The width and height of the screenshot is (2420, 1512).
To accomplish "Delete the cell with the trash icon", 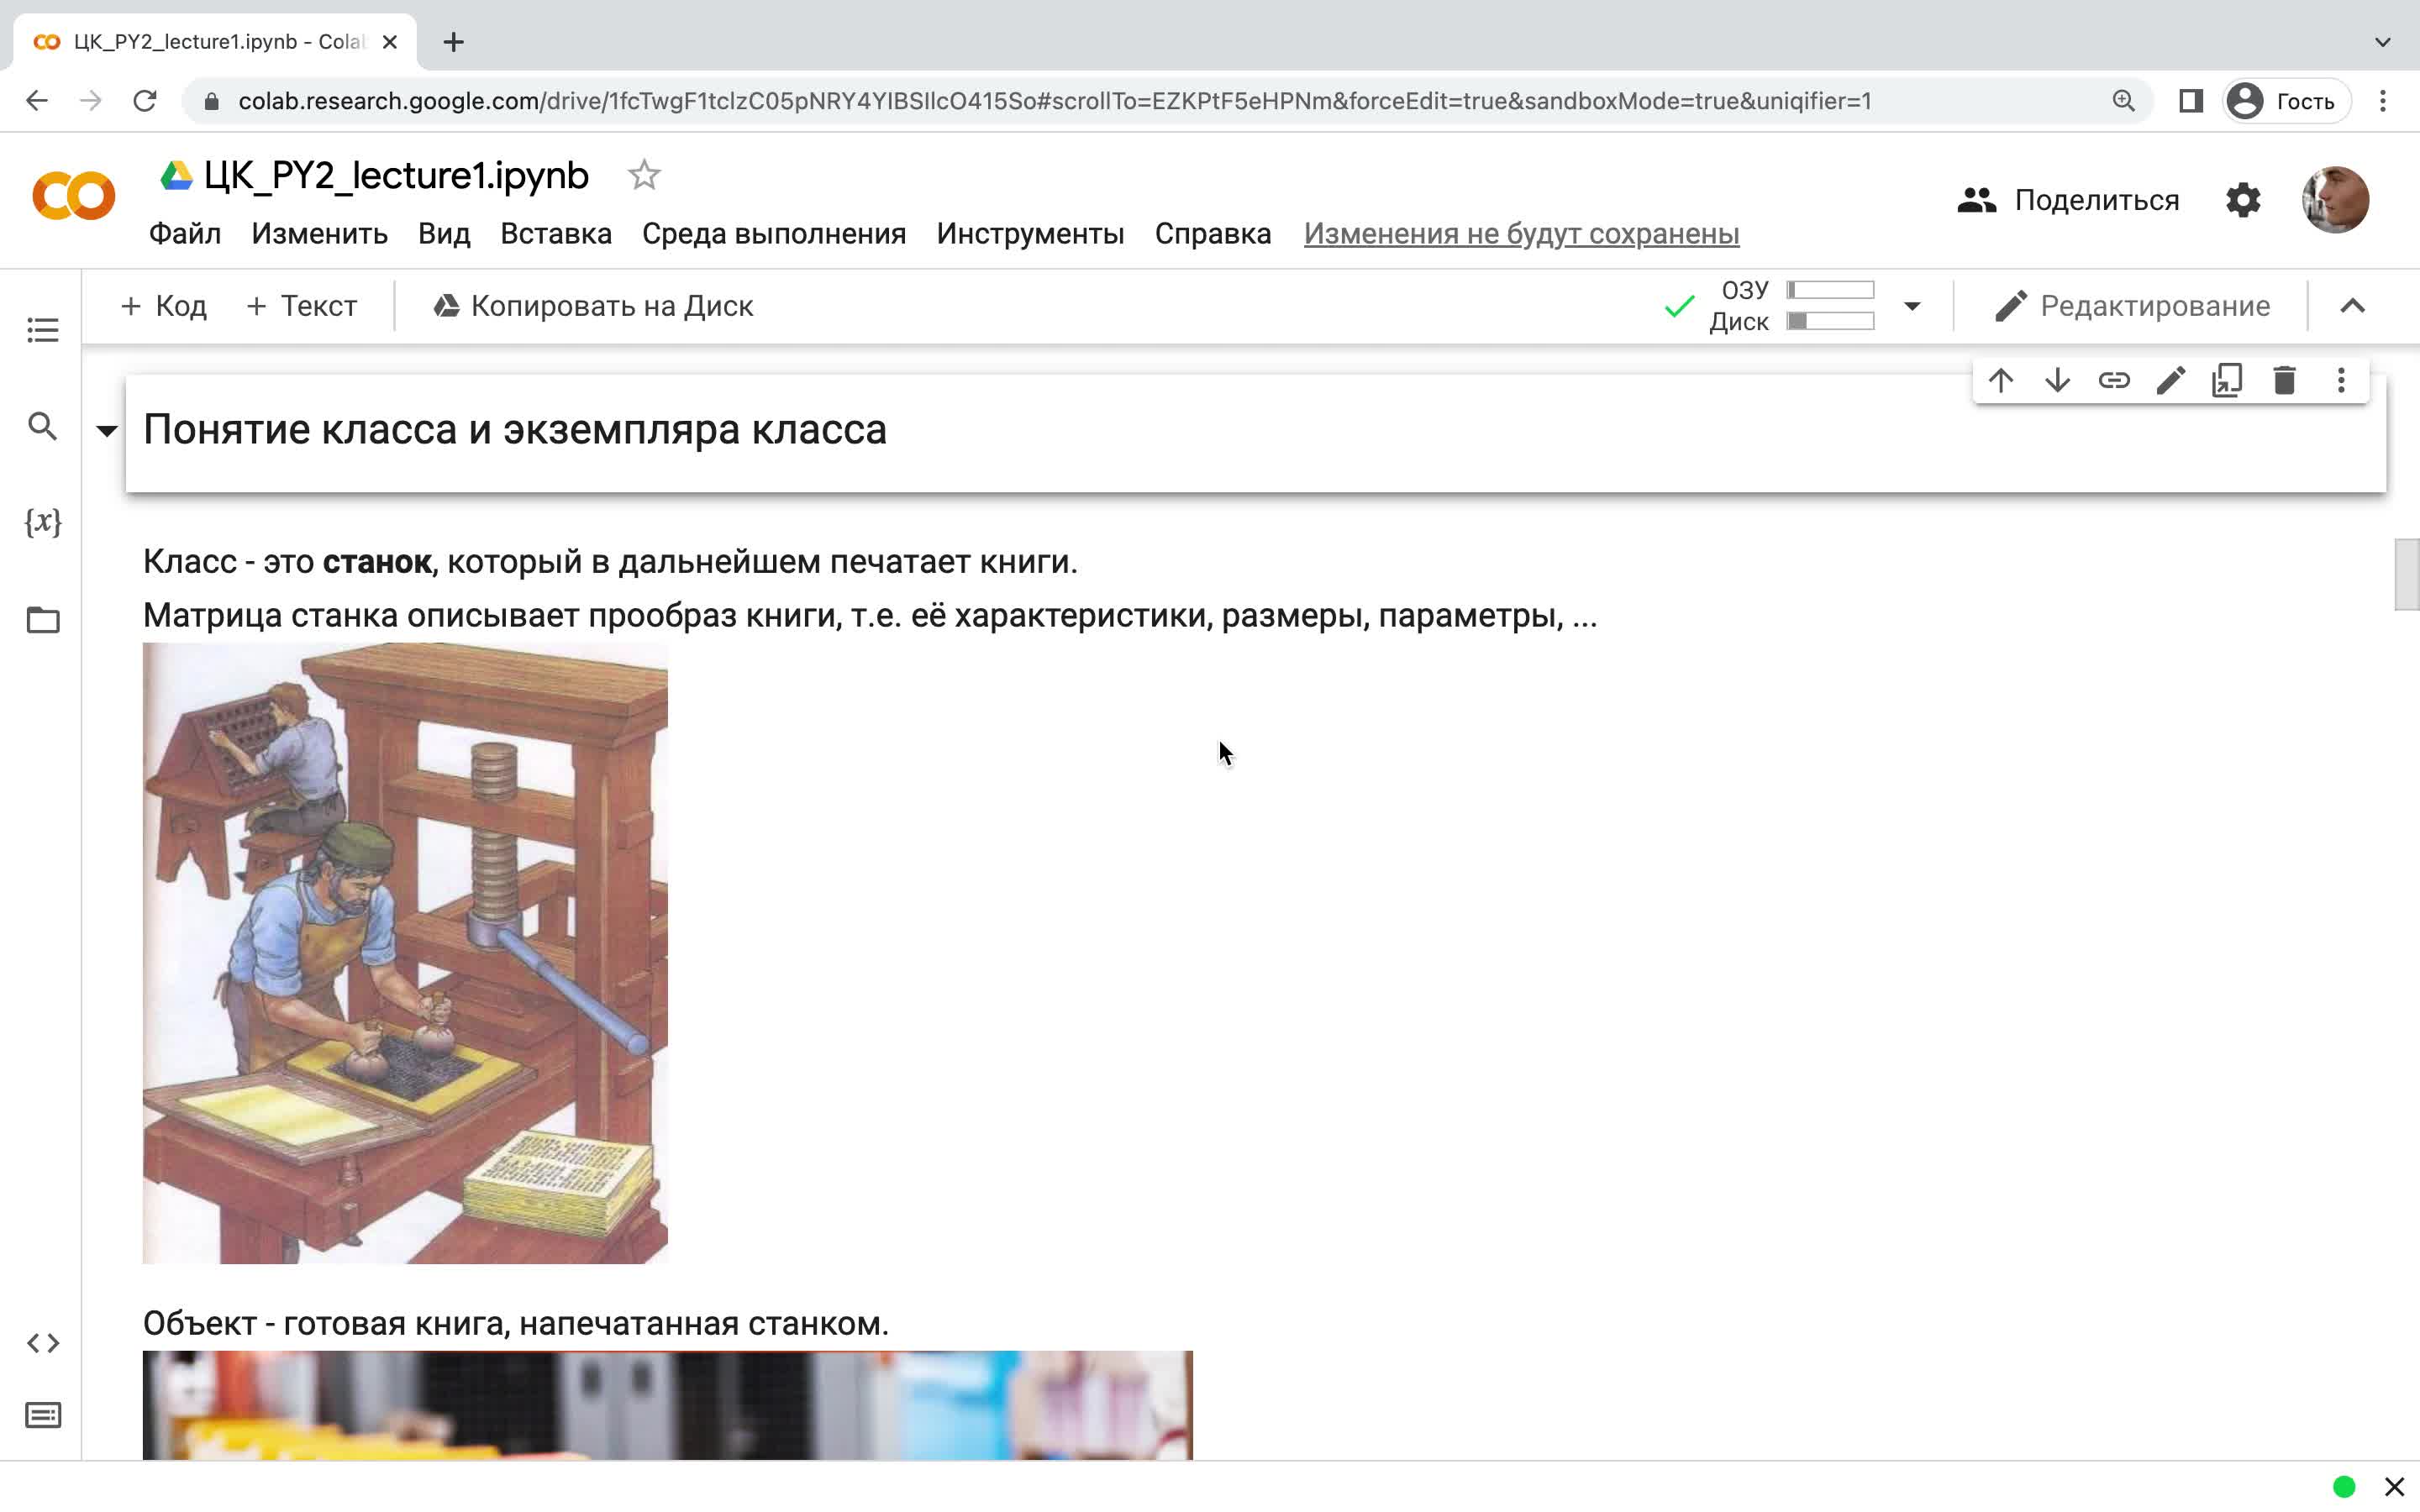I will pos(2284,380).
